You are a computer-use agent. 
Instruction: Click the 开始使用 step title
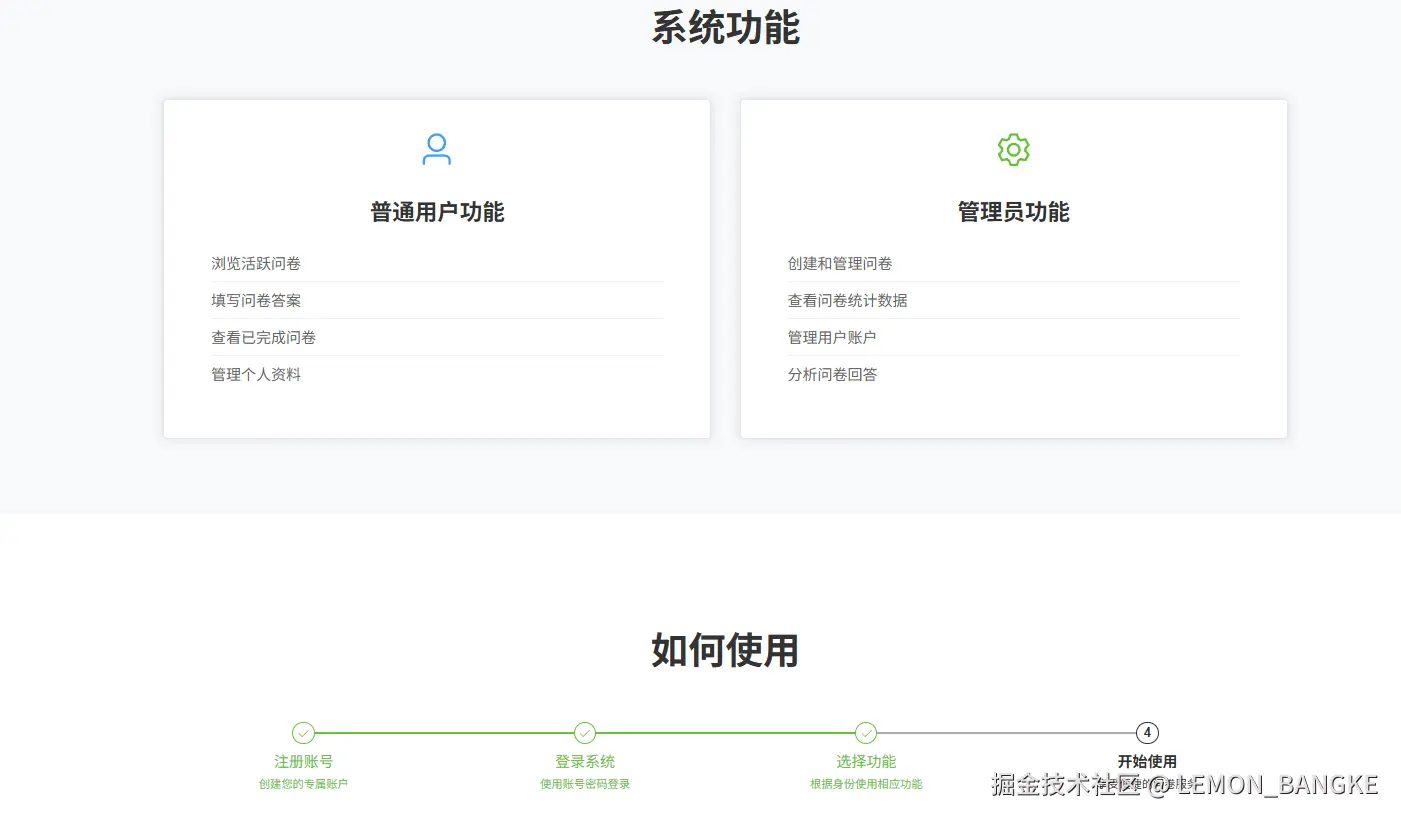click(x=1147, y=762)
